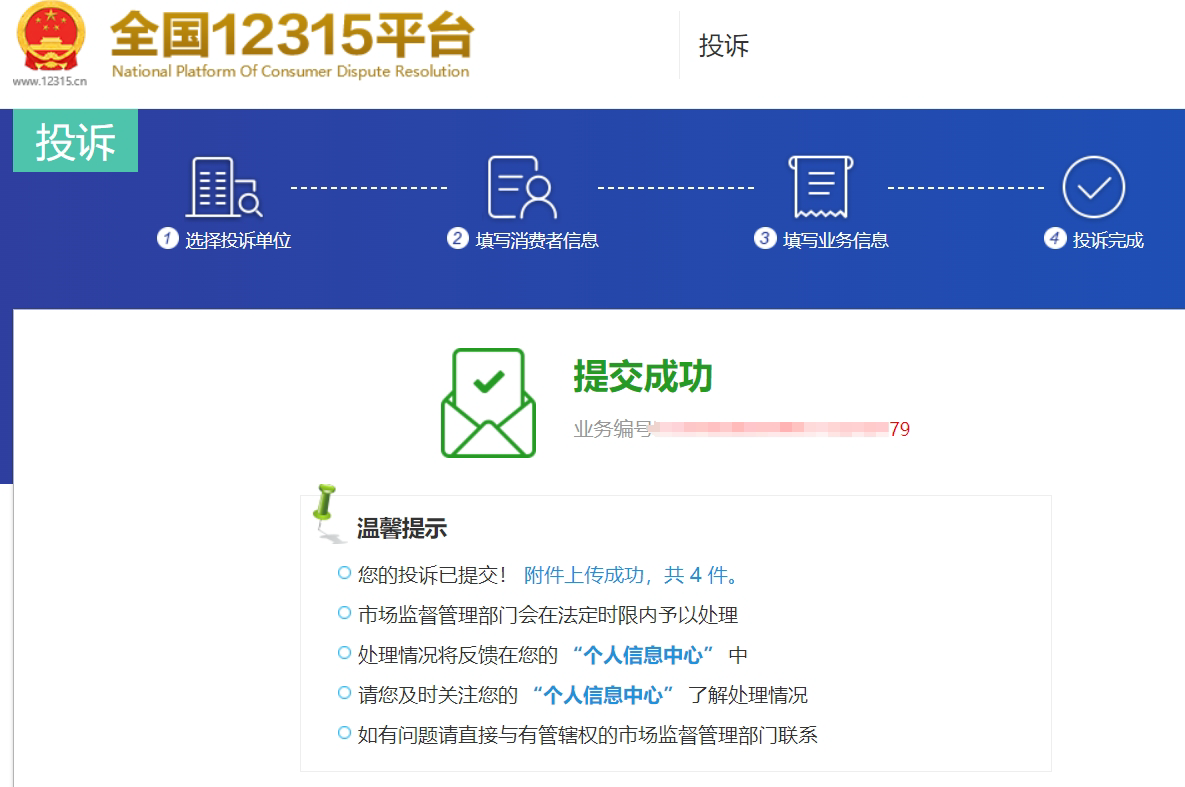Viewport: 1185px width, 787px height.
Task: Click the building search icon for step 1
Action: point(224,188)
